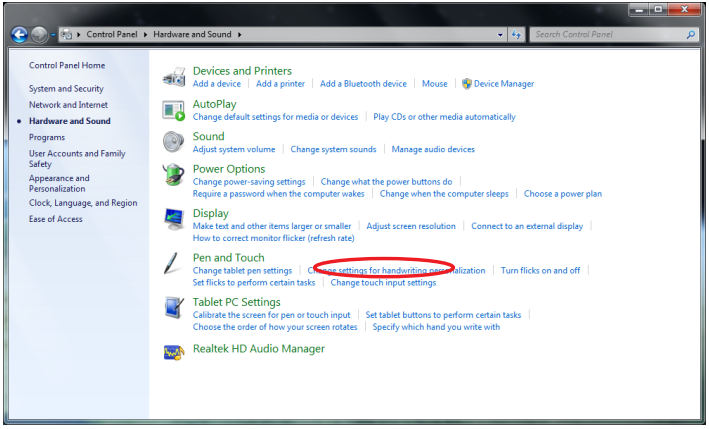Screen dimensions: 709x429
Task: Click Add a Bluetooth device link
Action: 363,84
